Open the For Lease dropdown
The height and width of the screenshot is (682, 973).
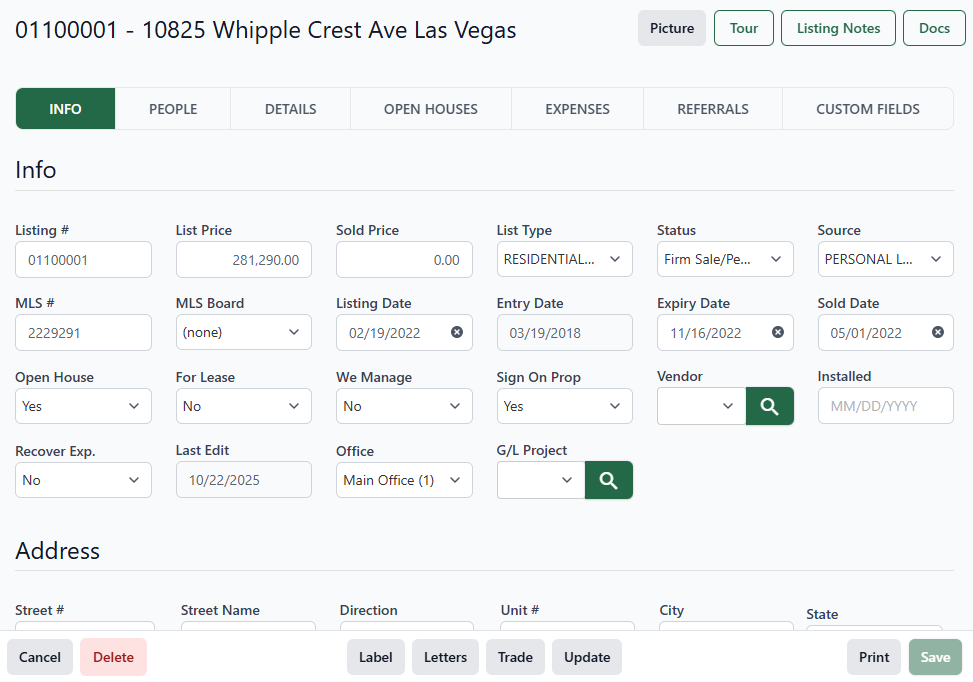(x=243, y=406)
